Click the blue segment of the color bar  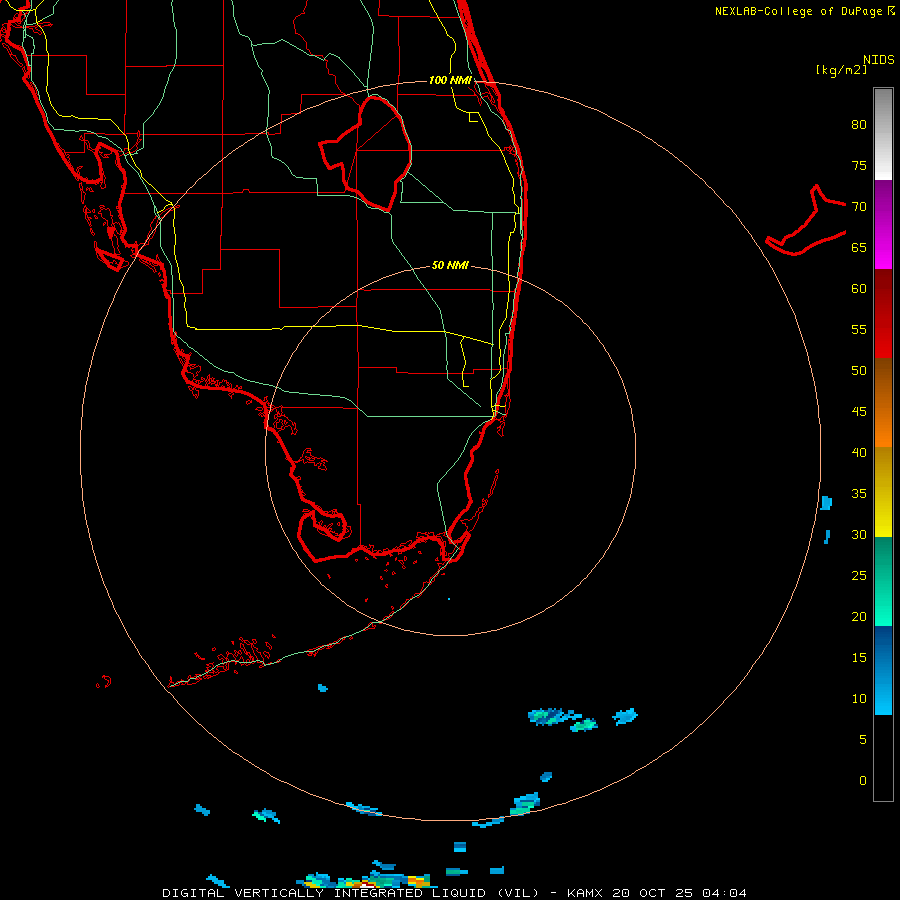click(x=883, y=670)
